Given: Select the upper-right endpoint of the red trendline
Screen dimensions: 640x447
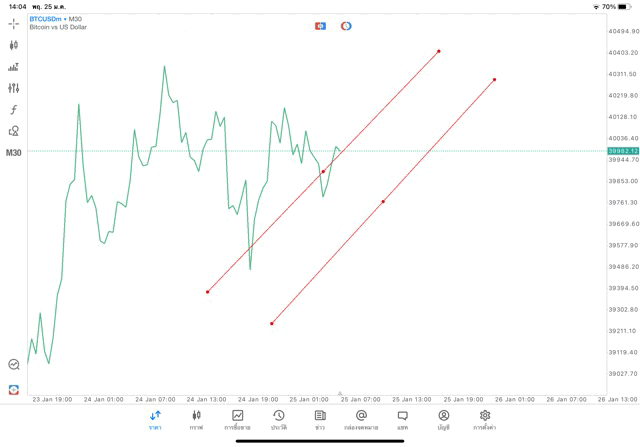Looking at the screenshot, I should [x=439, y=51].
